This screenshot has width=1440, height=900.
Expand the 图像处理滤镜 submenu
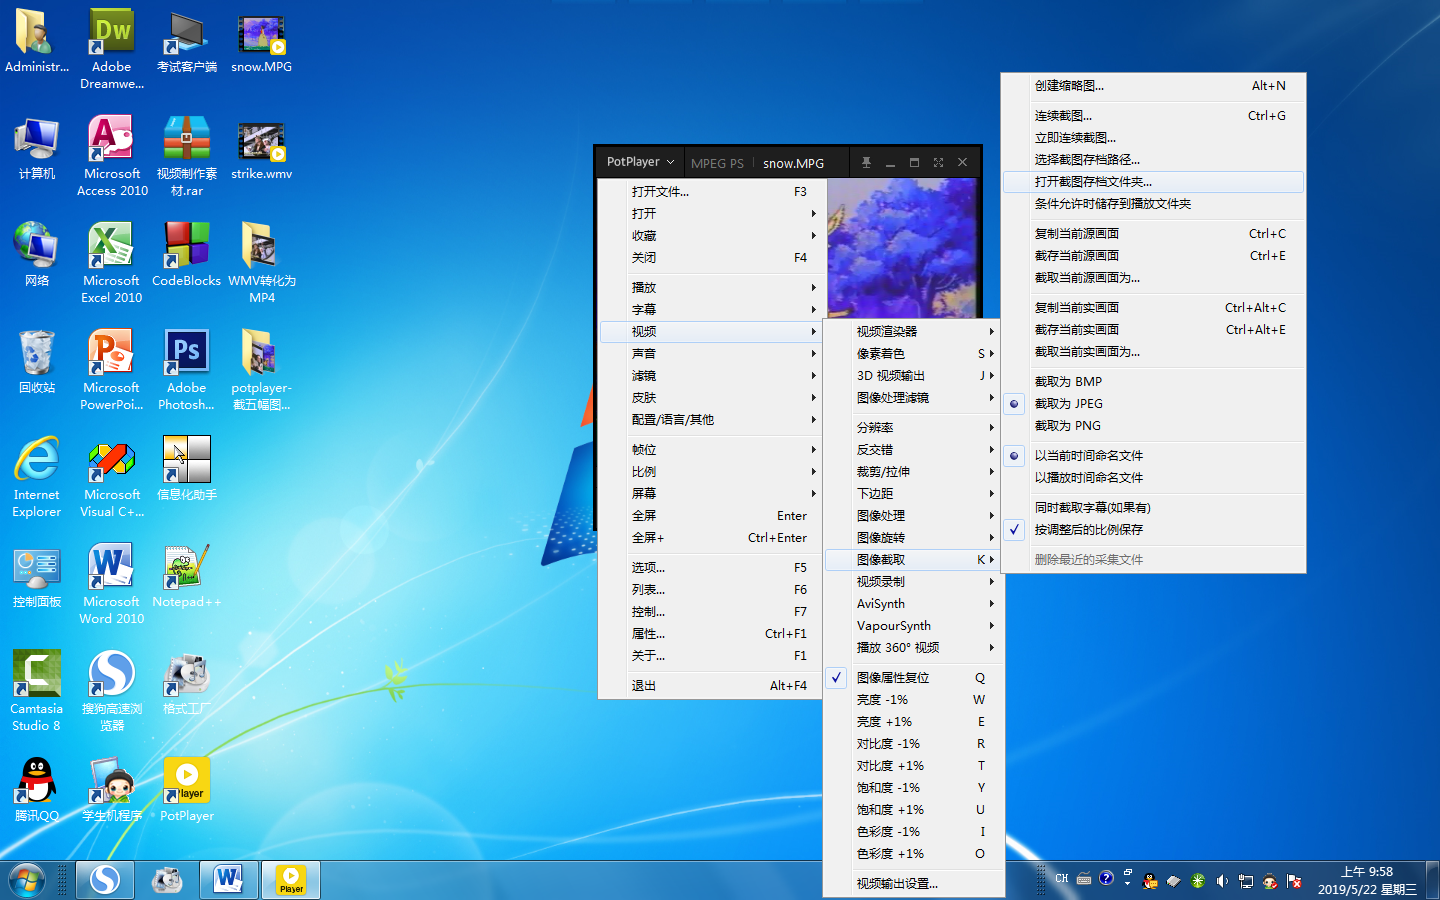point(914,398)
